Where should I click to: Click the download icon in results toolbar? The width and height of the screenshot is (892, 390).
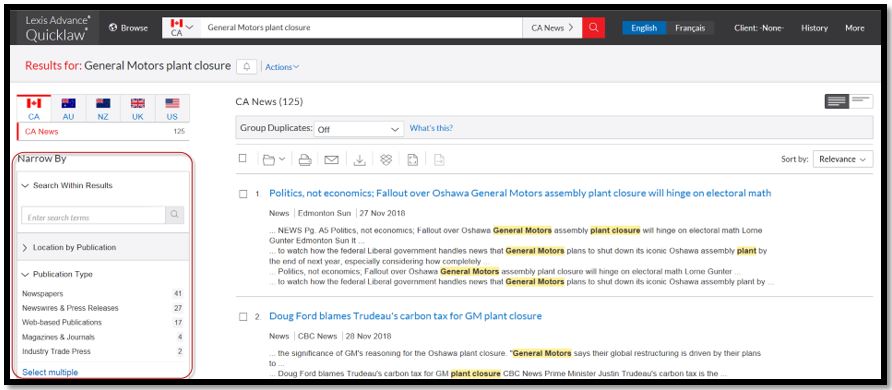tap(360, 160)
